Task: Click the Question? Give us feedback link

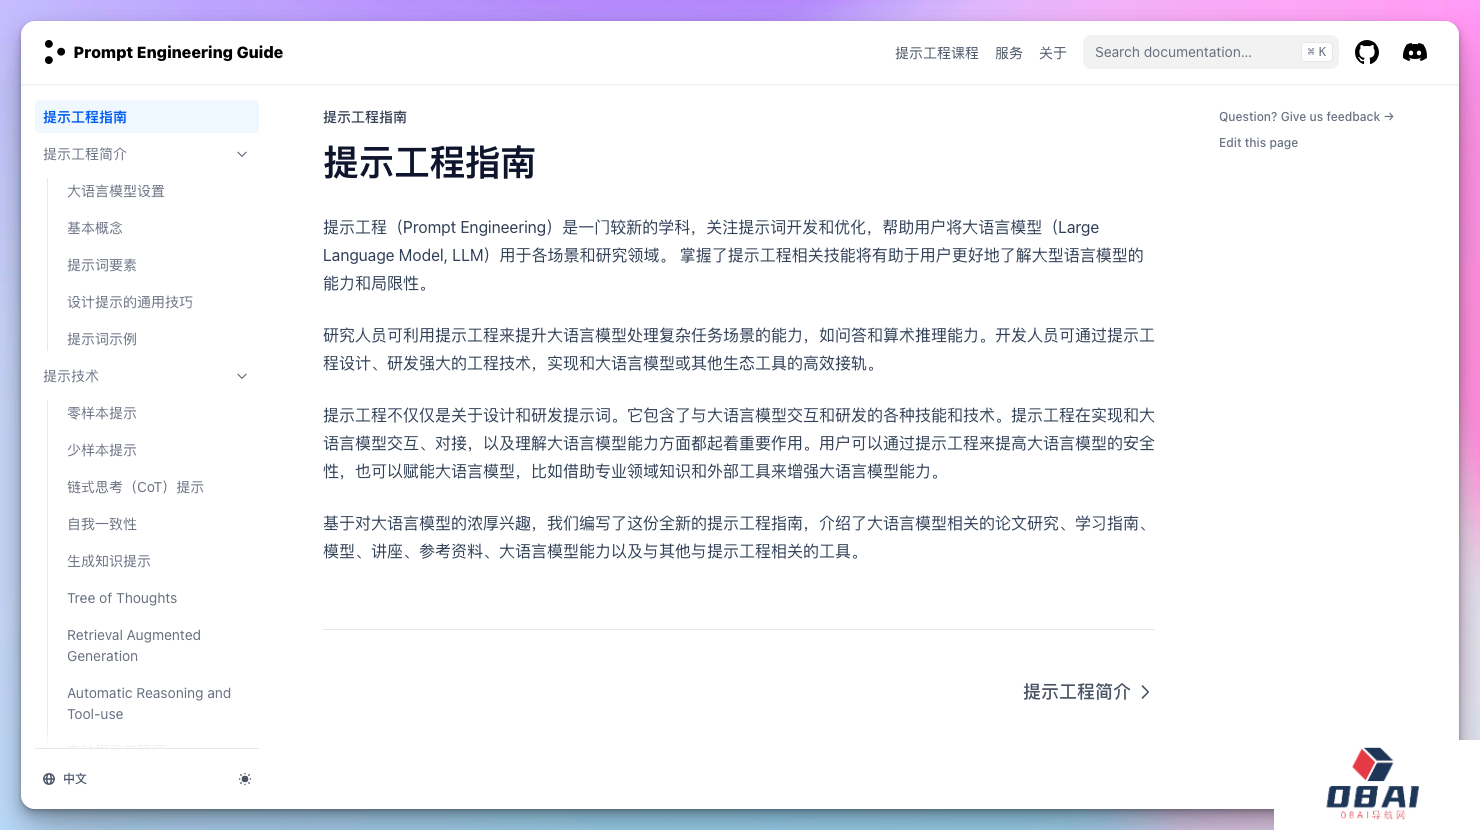Action: 1305,117
